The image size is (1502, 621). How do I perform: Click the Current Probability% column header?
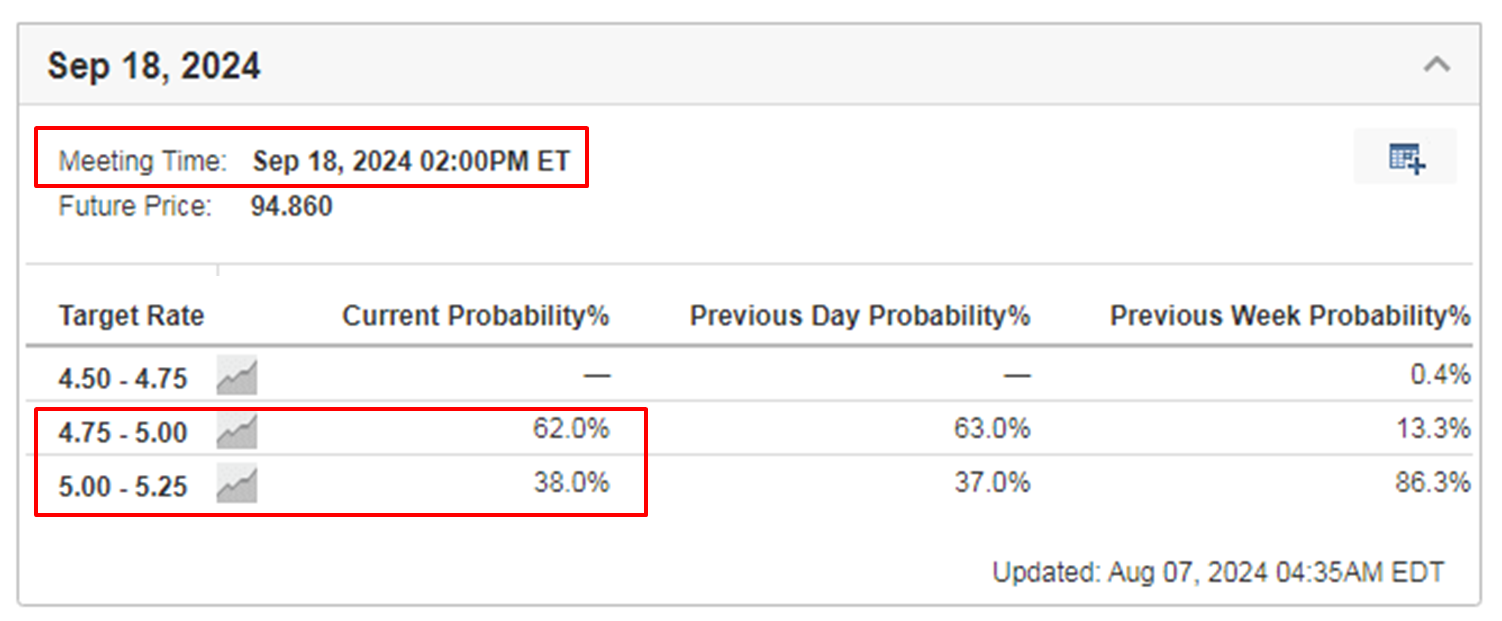click(476, 316)
